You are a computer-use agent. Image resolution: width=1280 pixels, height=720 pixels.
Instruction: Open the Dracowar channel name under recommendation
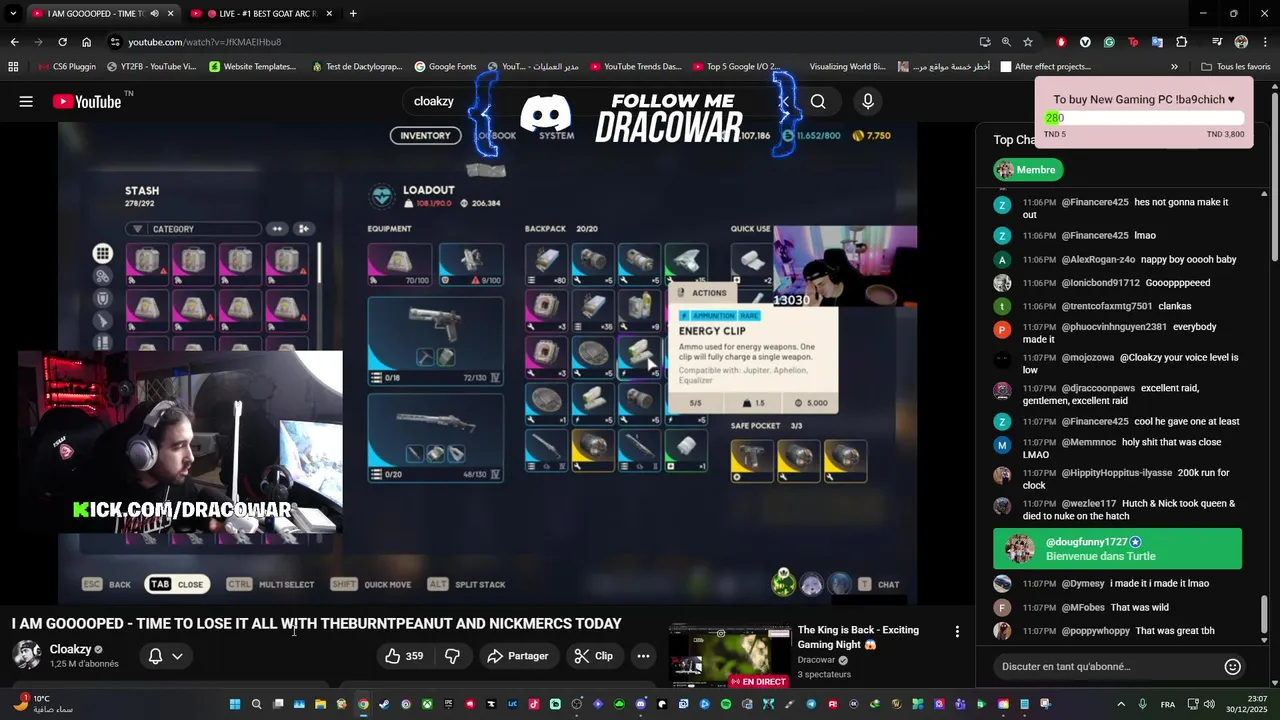click(x=816, y=660)
